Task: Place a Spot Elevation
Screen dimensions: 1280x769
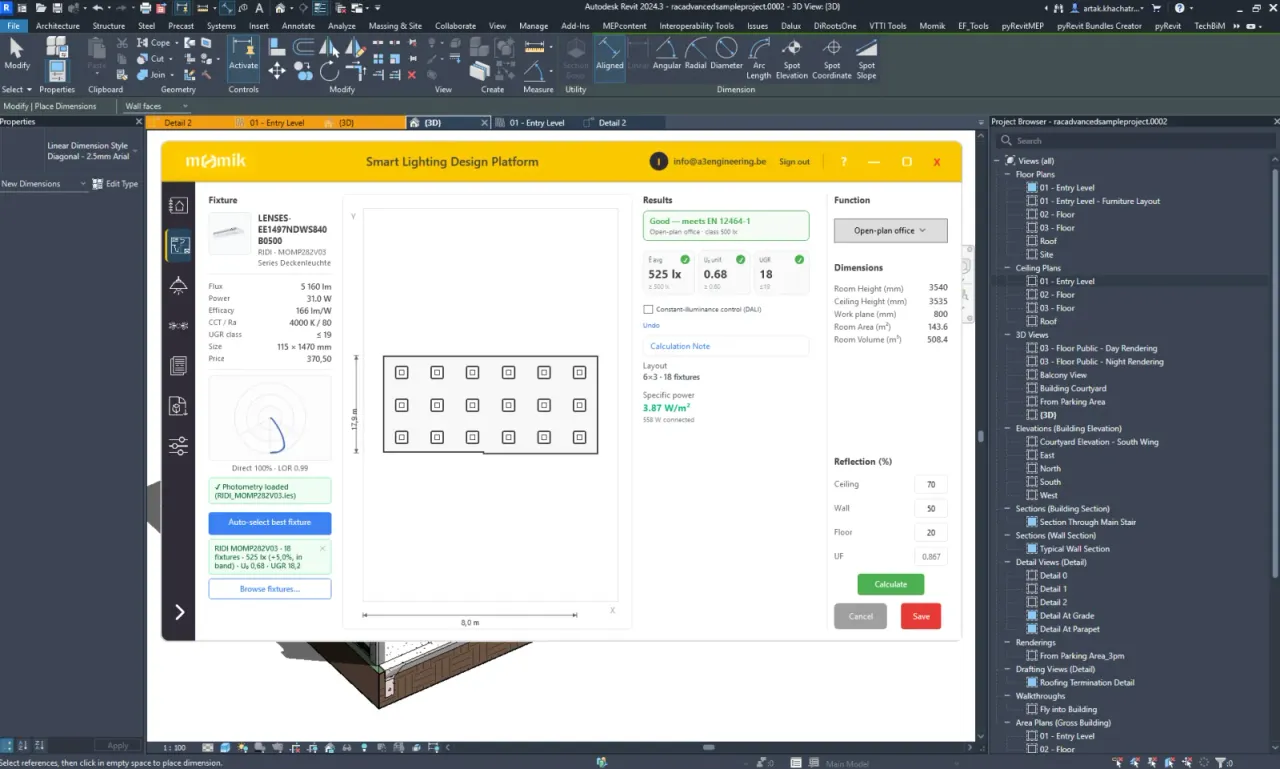Action: click(791, 58)
